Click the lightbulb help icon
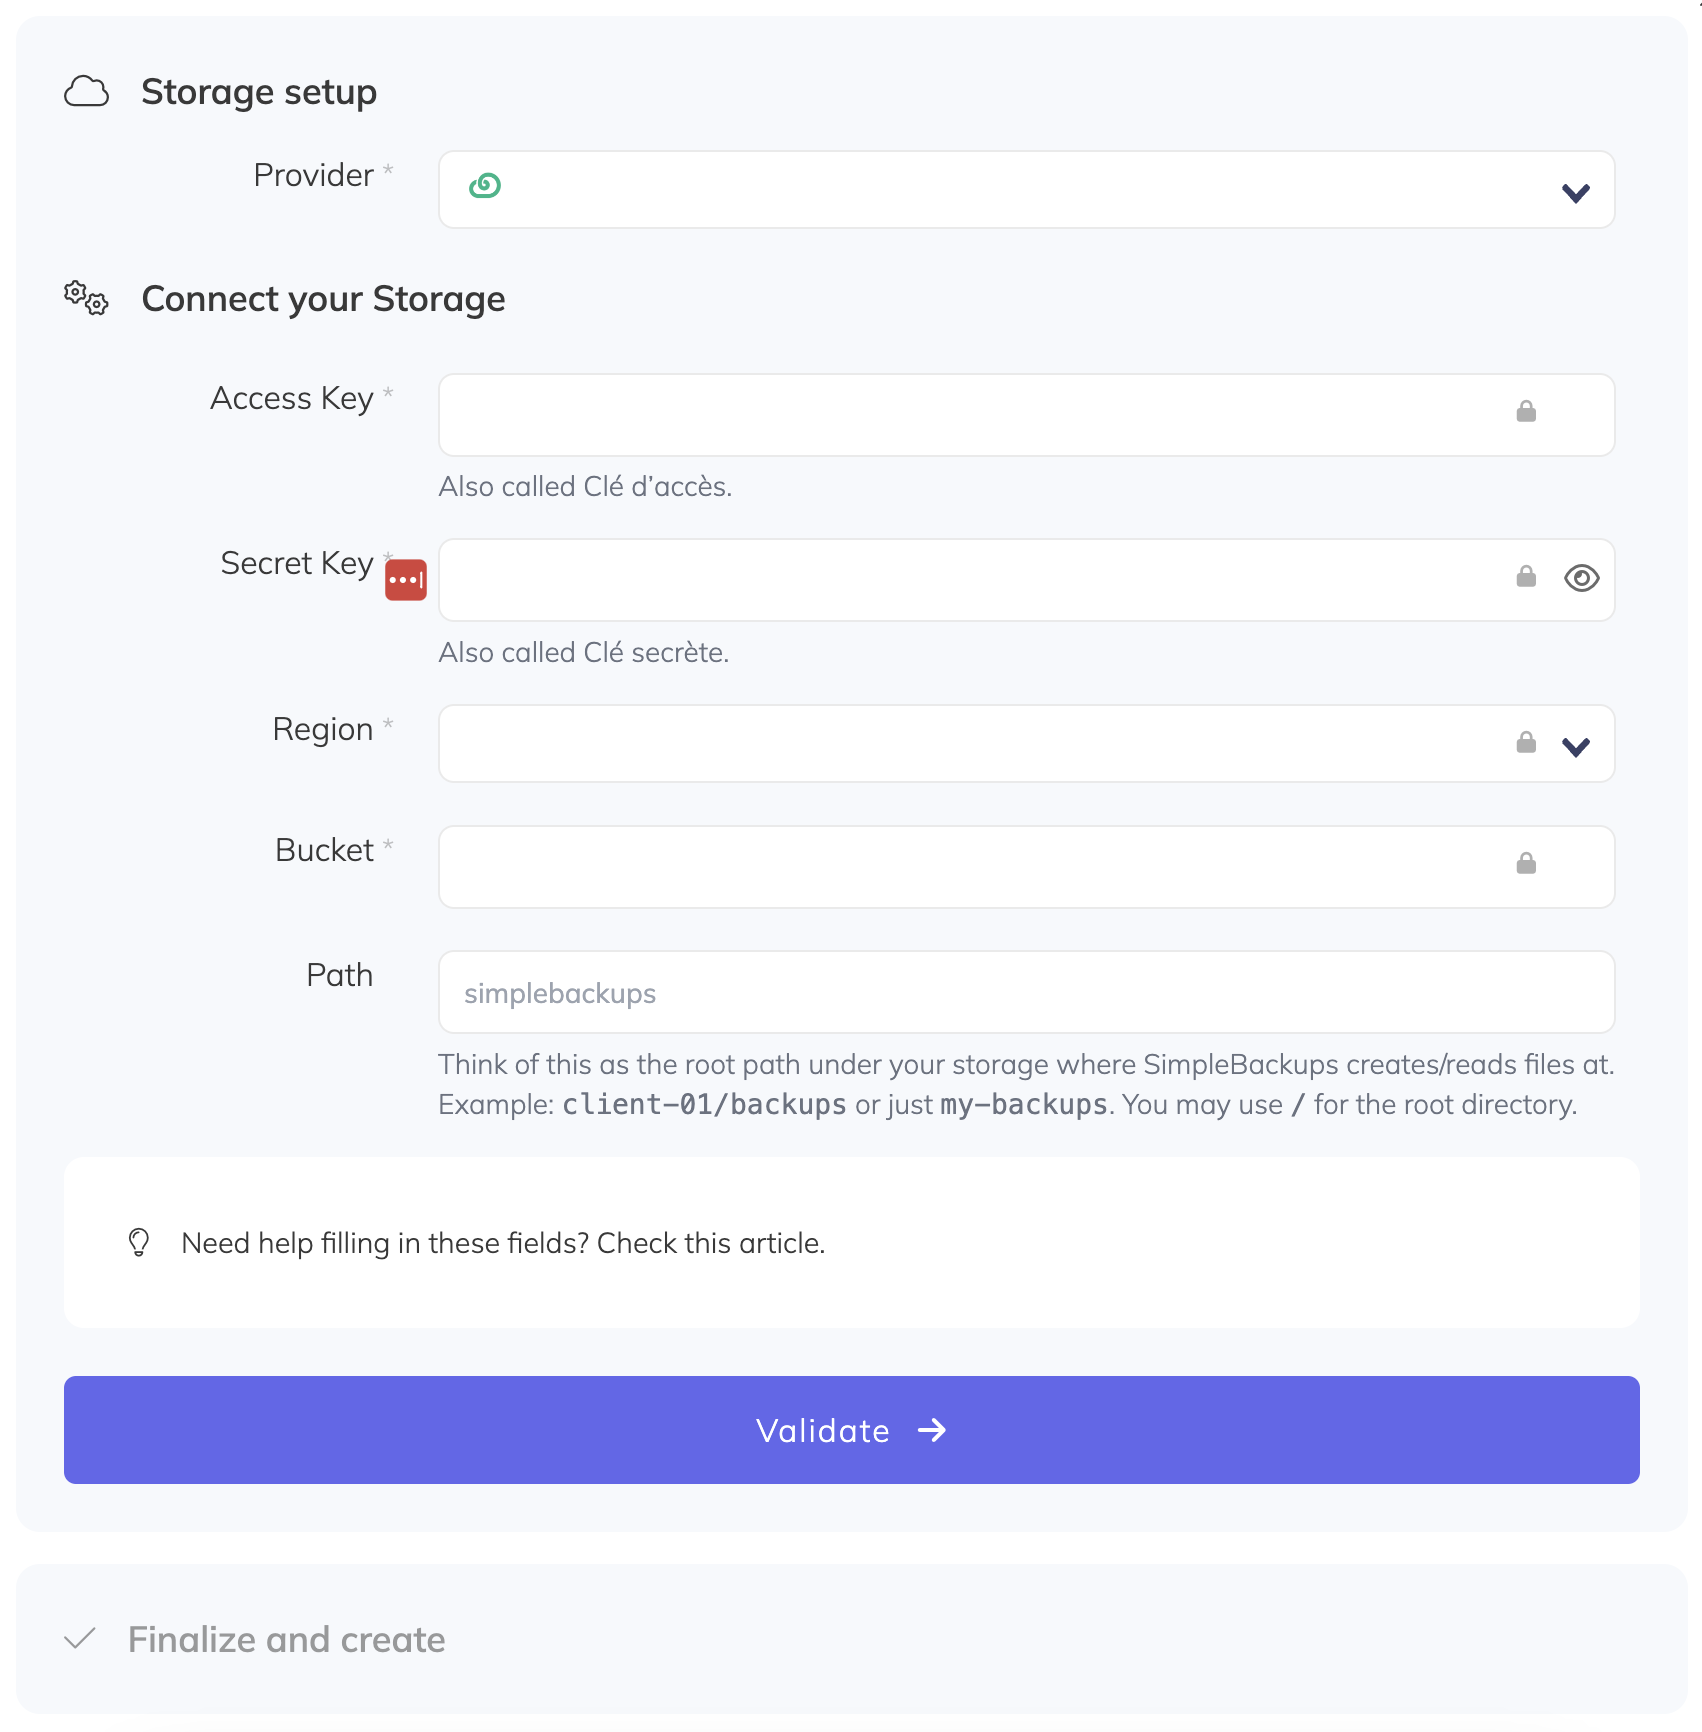1702x1732 pixels. tap(139, 1242)
